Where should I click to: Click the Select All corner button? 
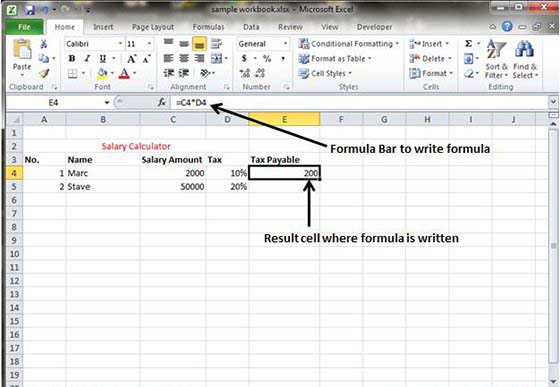[x=14, y=120]
